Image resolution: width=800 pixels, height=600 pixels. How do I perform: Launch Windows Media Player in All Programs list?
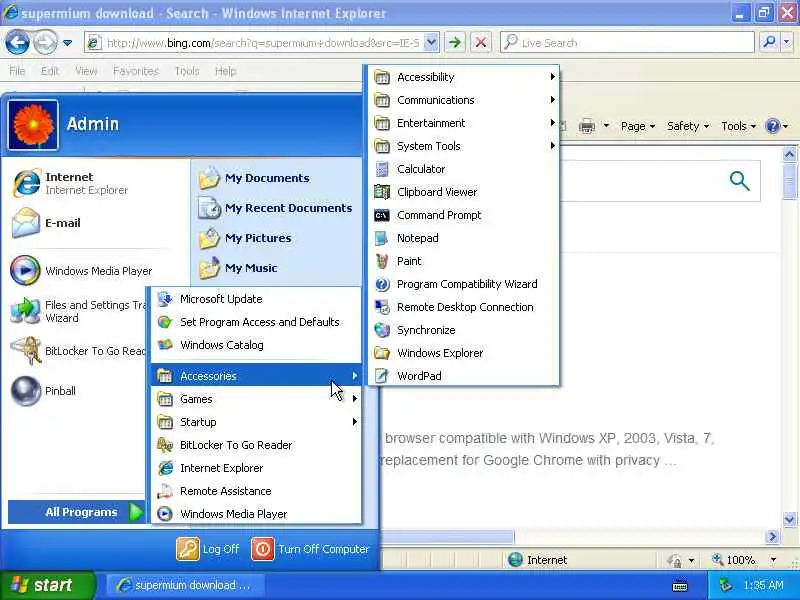click(x=256, y=514)
